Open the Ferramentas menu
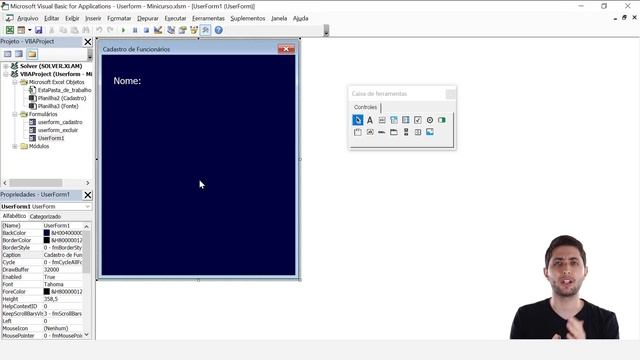This screenshot has height=360, width=640. tap(208, 18)
